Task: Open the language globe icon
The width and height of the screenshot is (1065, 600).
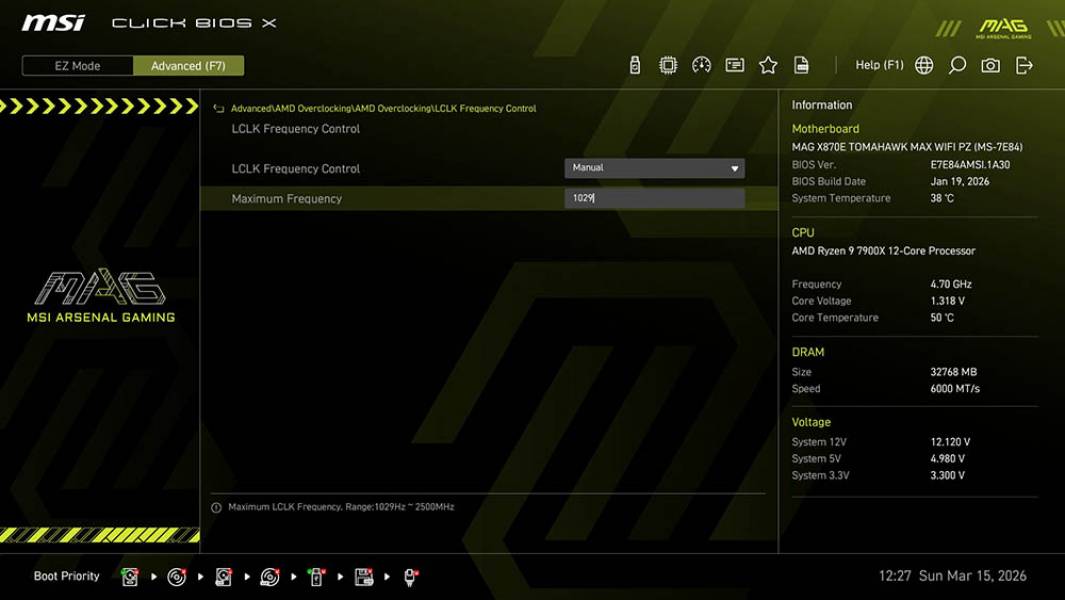Action: point(925,64)
